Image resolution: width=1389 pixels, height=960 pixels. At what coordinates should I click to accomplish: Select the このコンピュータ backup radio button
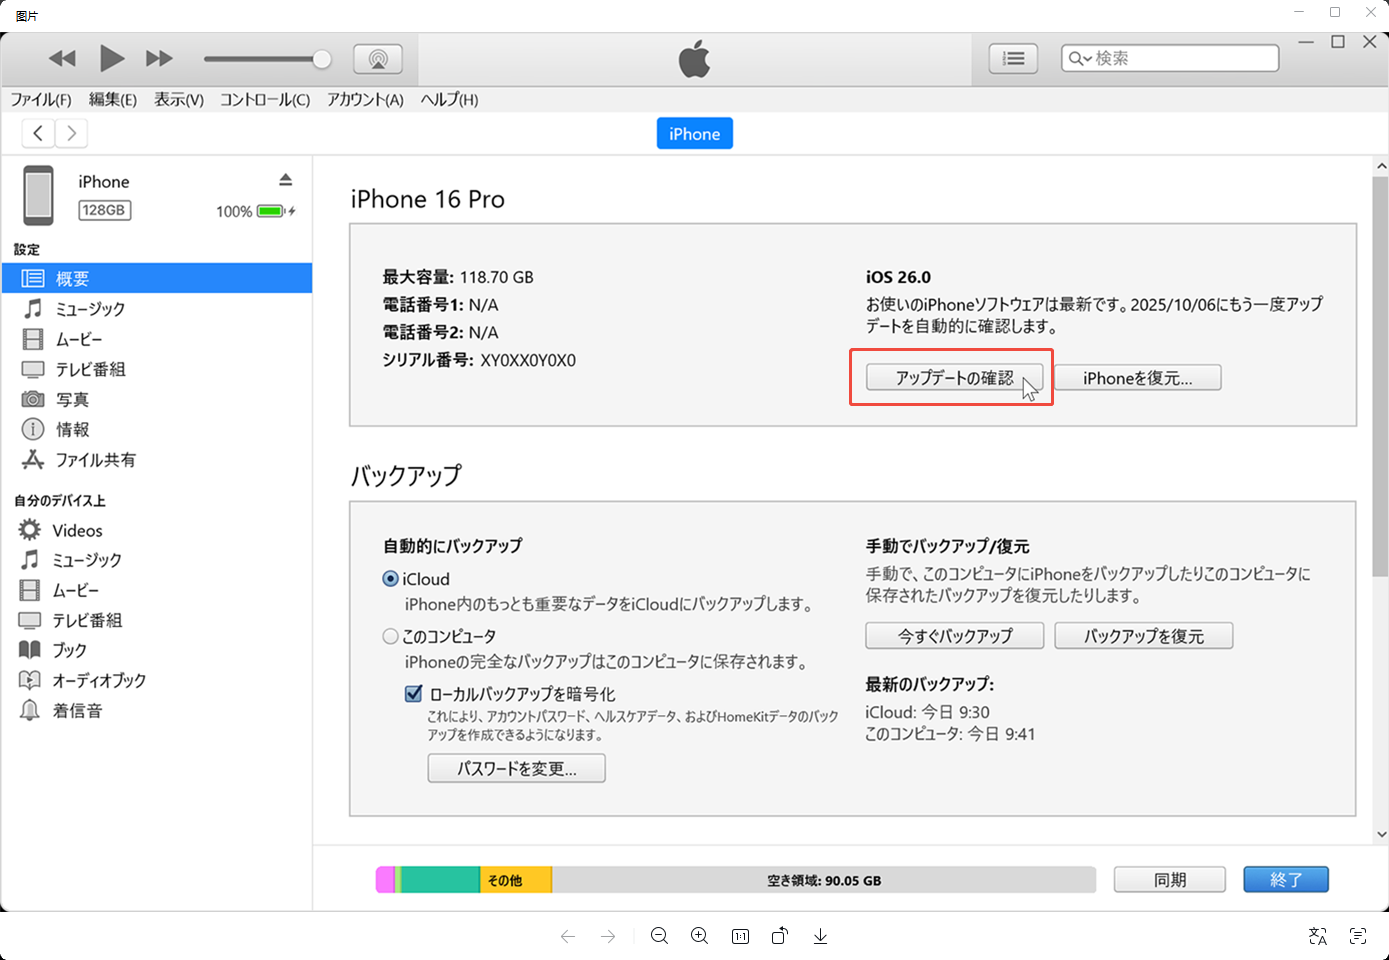click(391, 636)
